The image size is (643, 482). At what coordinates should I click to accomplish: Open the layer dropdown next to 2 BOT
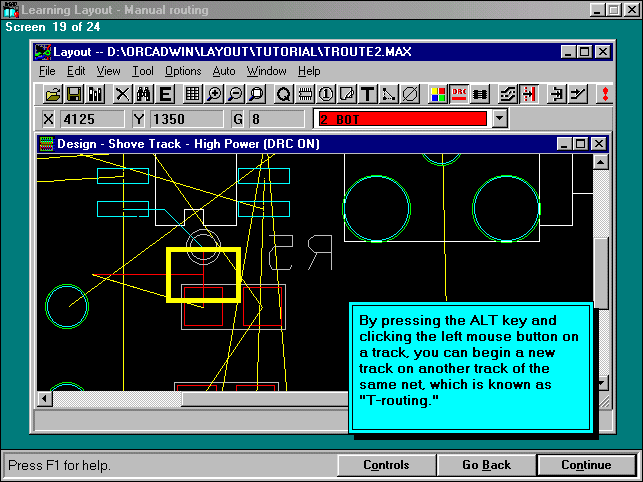click(x=500, y=119)
